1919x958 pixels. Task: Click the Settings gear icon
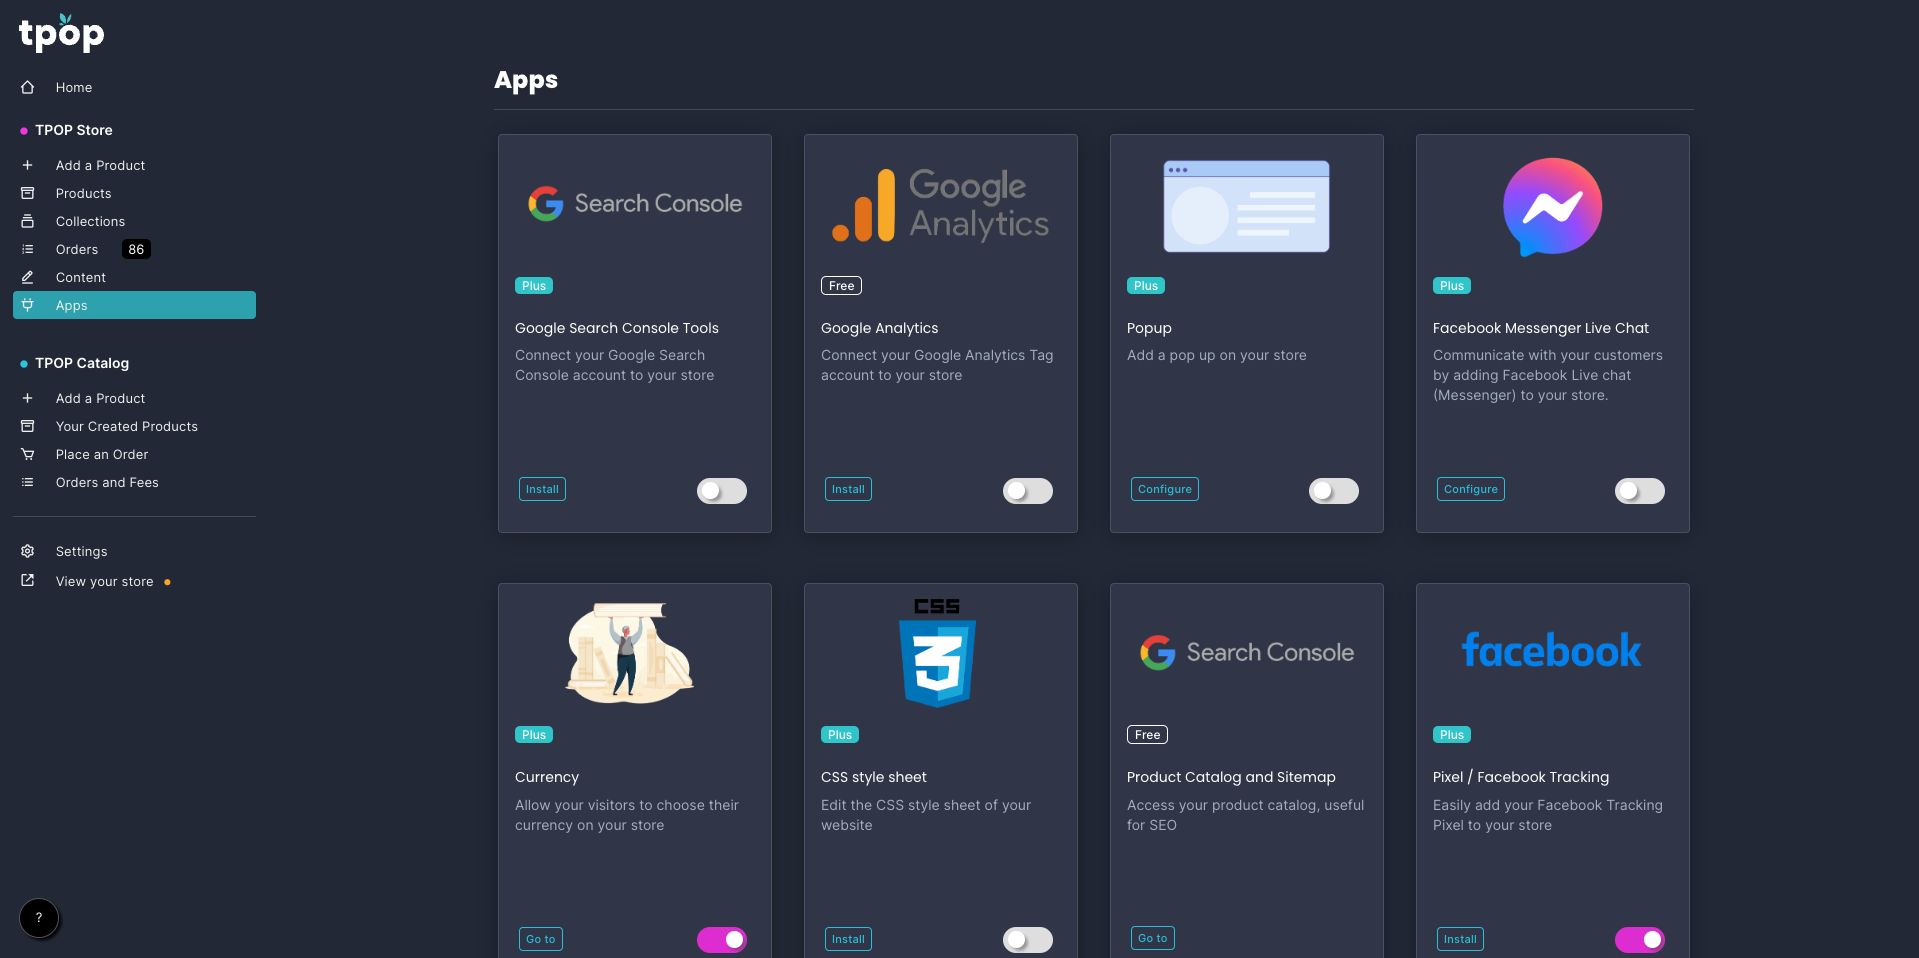point(28,551)
